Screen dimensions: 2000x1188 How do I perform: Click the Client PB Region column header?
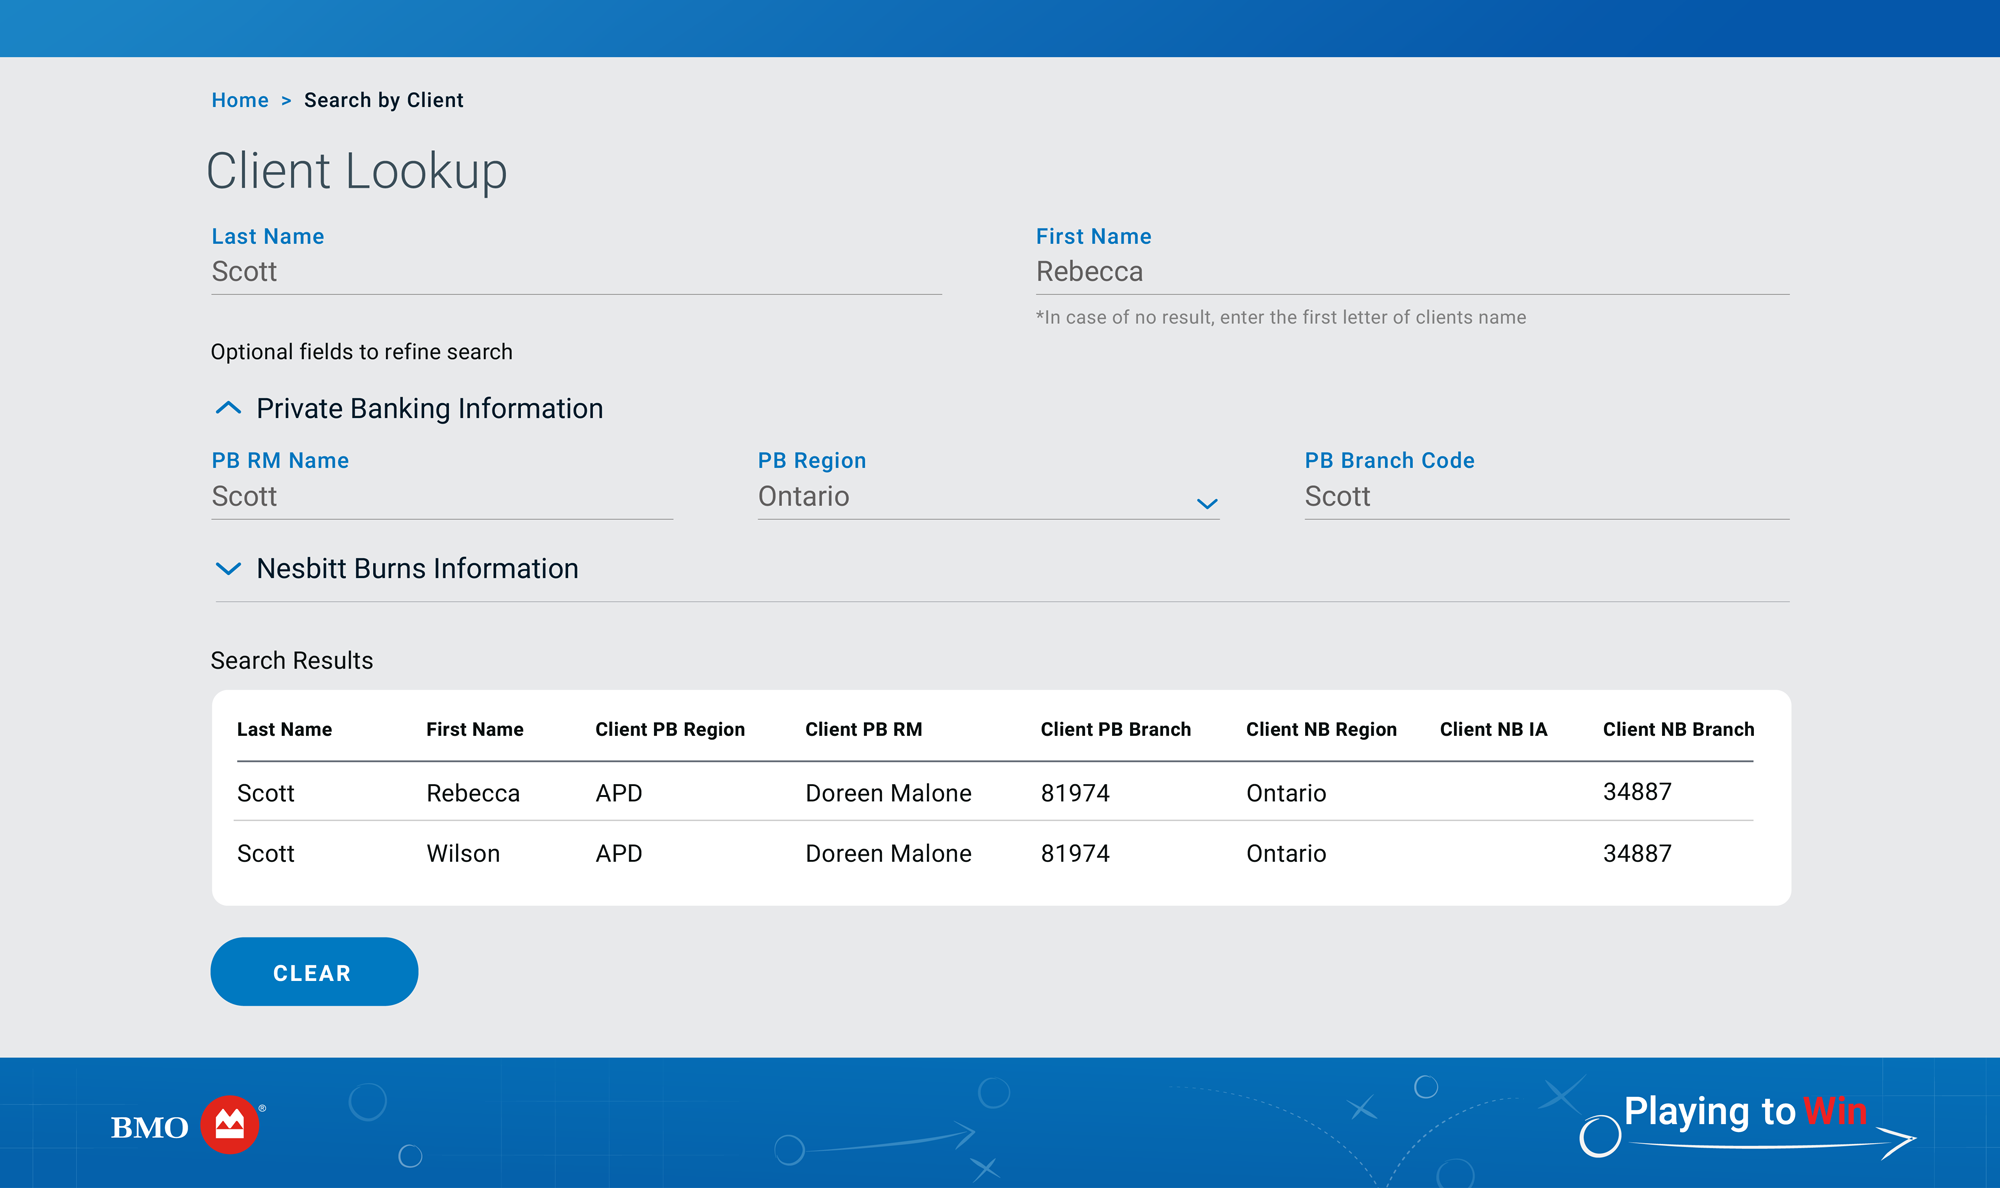(669, 729)
